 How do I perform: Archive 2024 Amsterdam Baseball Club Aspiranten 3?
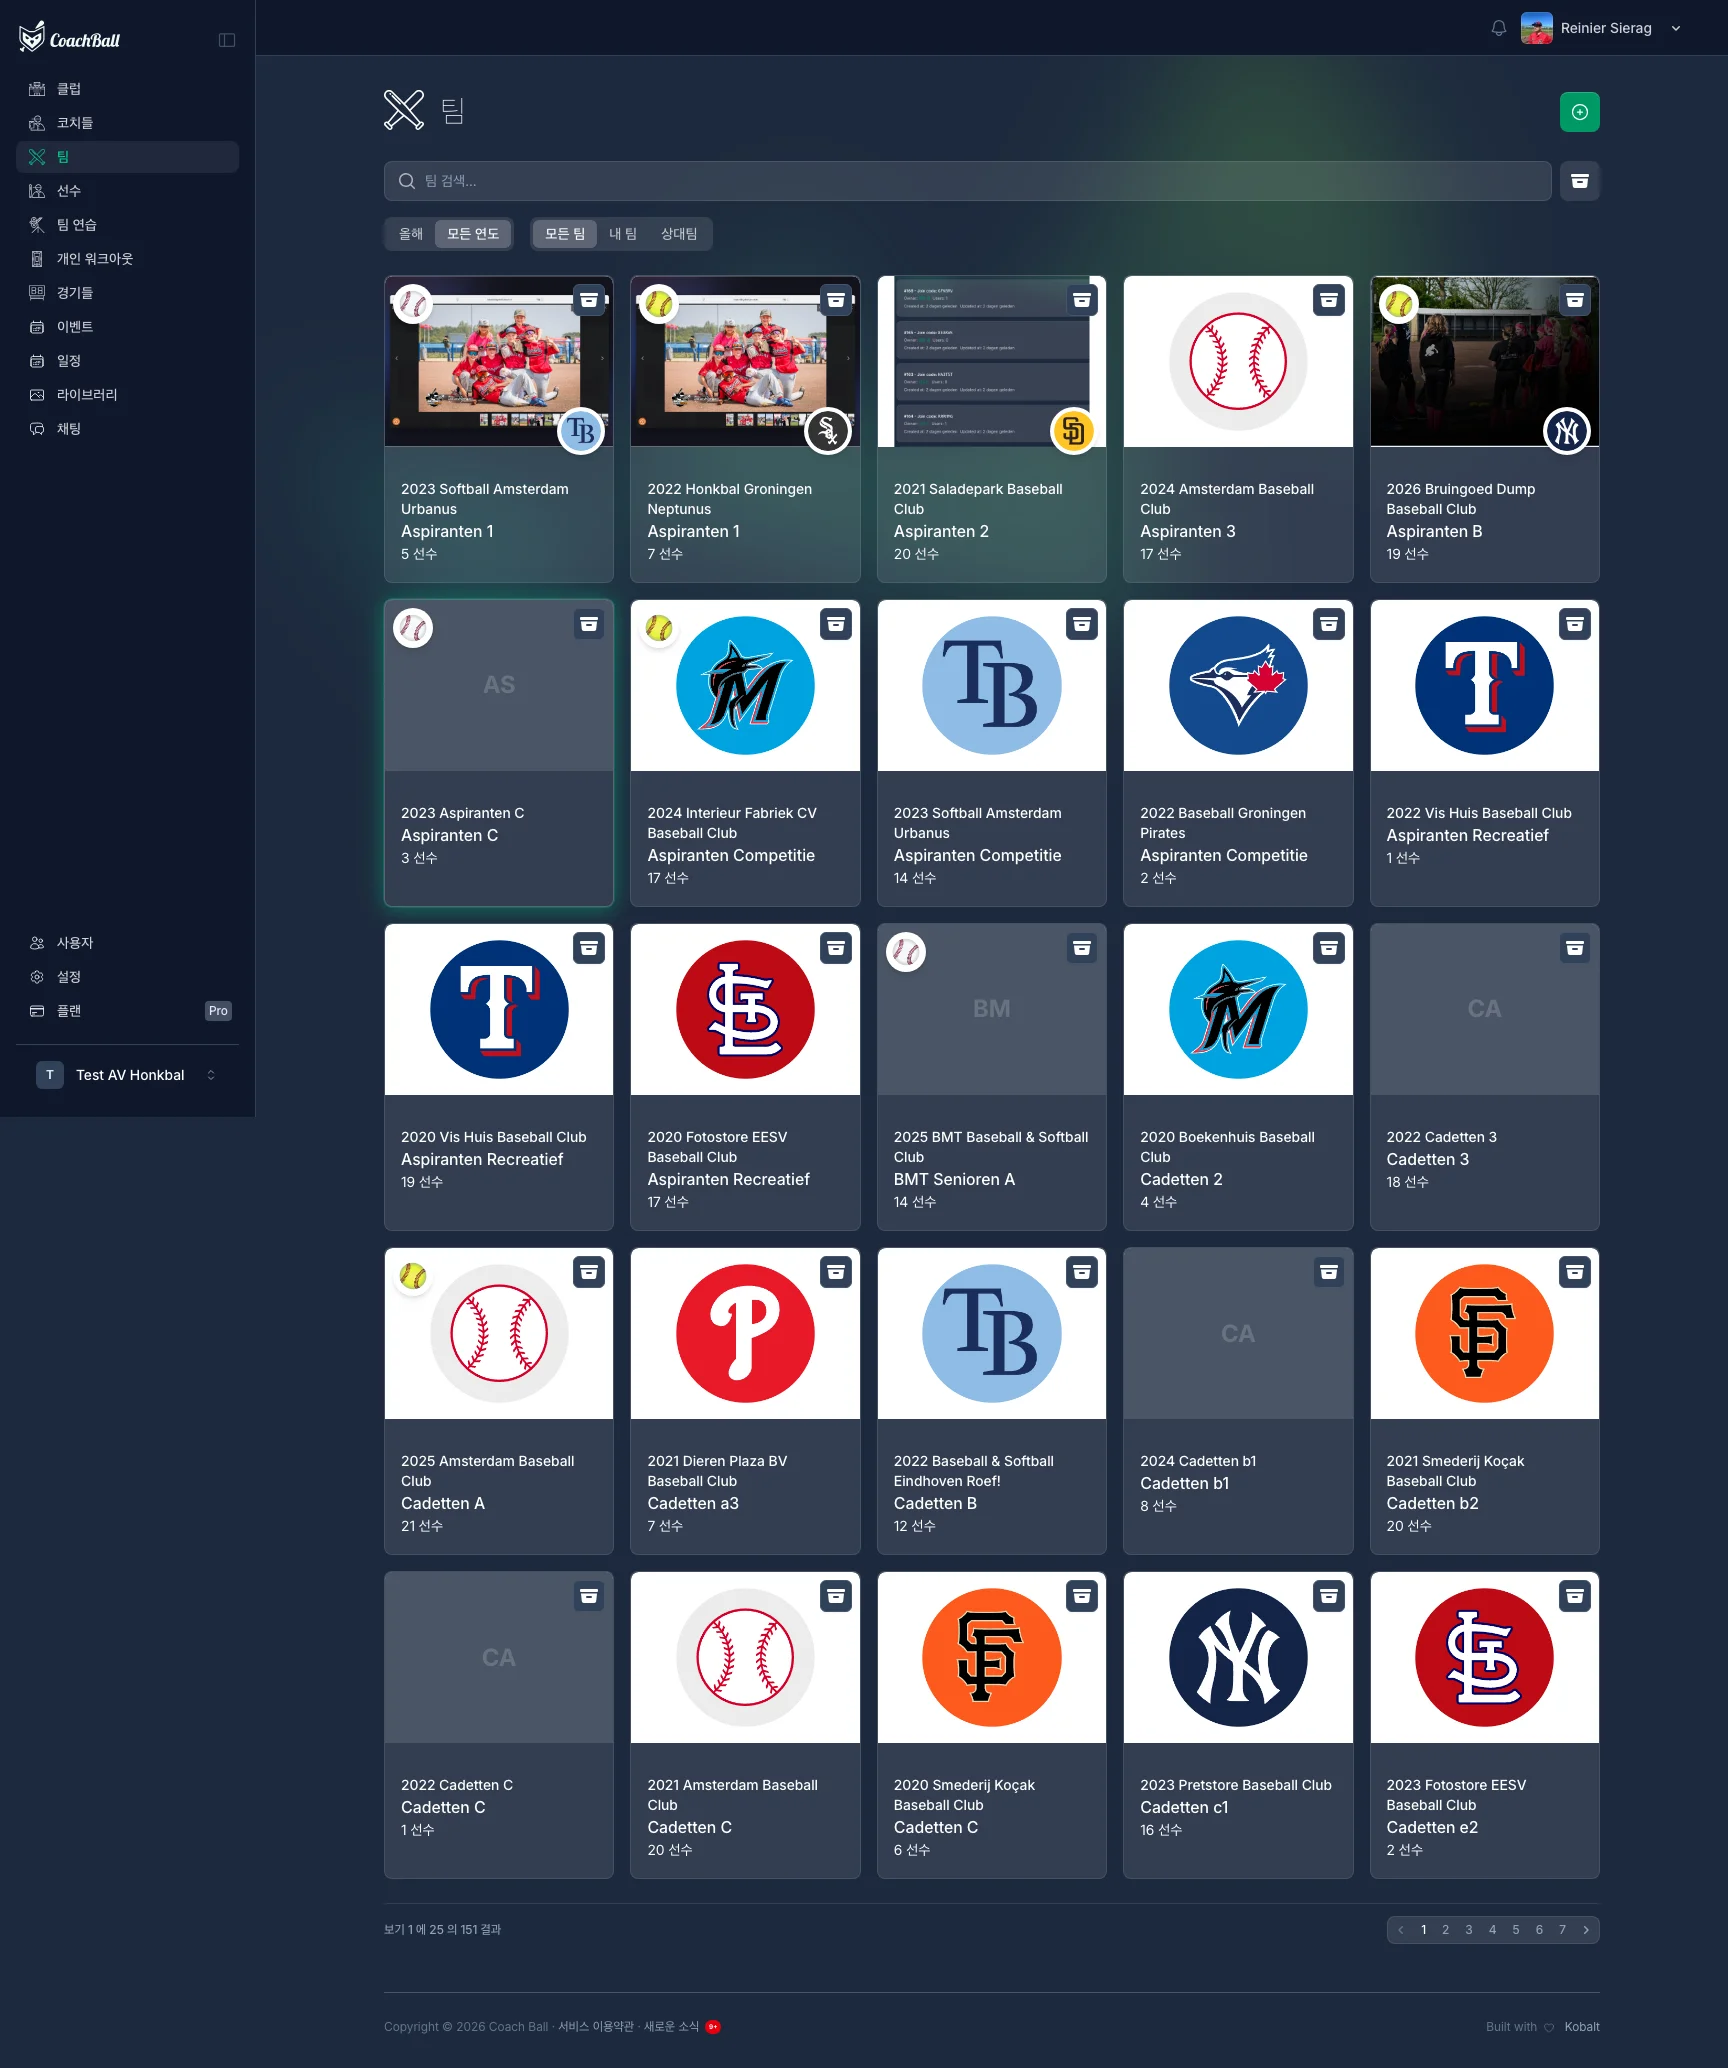point(1329,300)
